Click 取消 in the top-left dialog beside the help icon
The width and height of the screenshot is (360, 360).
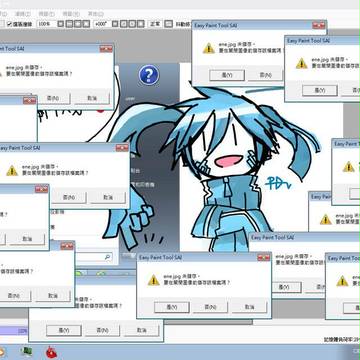tap(92, 99)
